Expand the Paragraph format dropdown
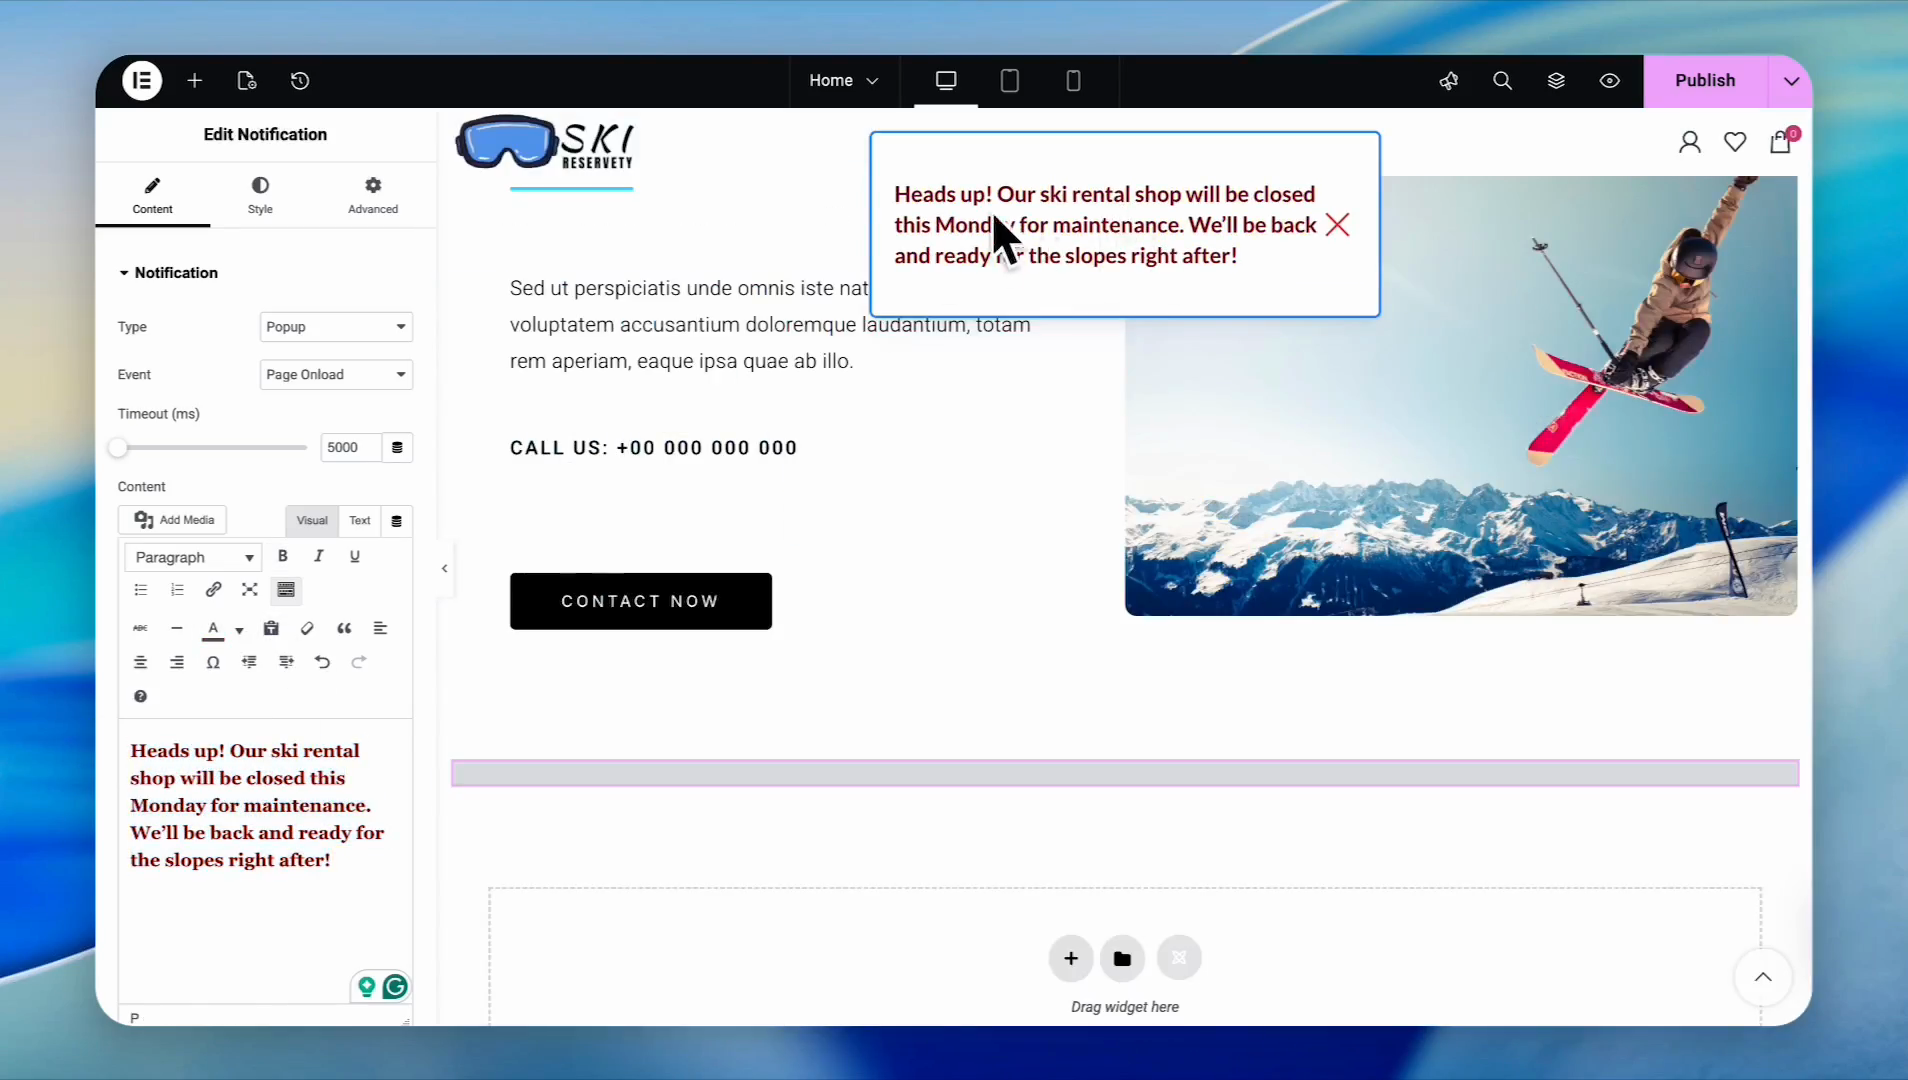Image resolution: width=1908 pixels, height=1080 pixels. (x=194, y=557)
